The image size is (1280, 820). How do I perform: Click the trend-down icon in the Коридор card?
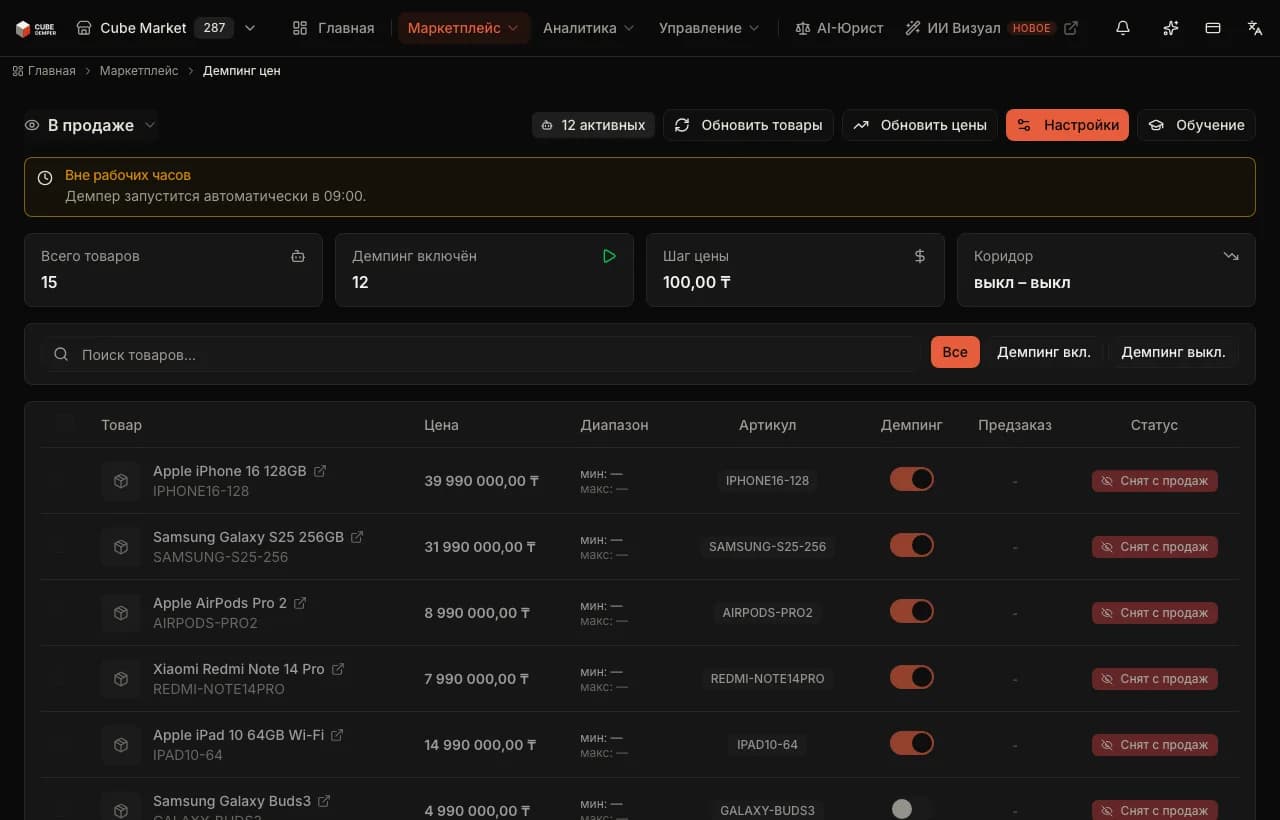[1231, 256]
